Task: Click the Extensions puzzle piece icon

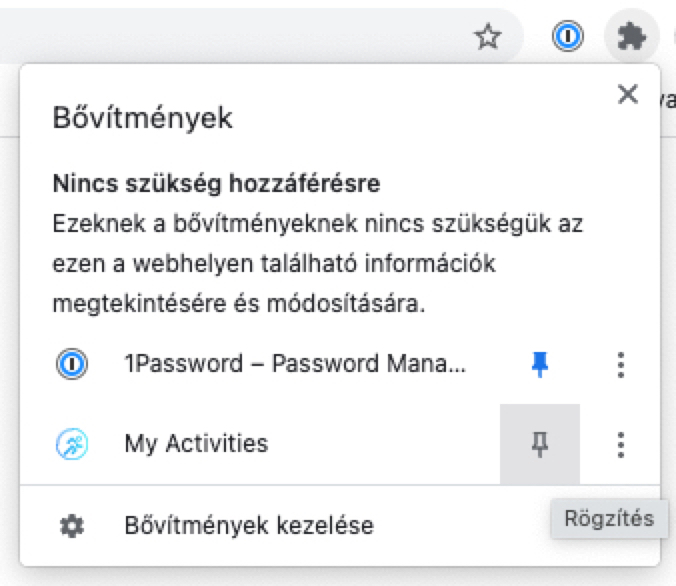Action: [x=631, y=38]
